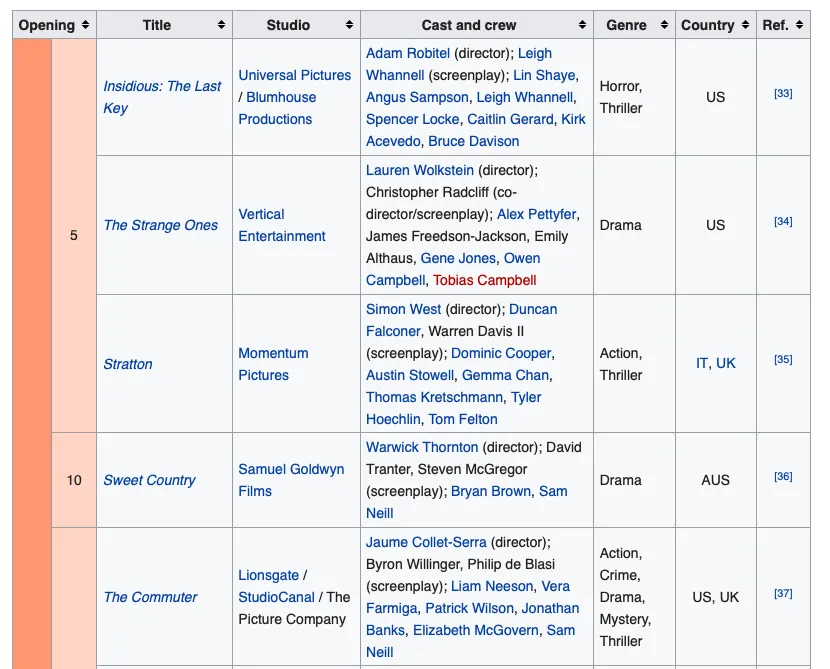This screenshot has height=669, width=830.
Task: Sort table by Studio column arrows
Action: tap(349, 25)
